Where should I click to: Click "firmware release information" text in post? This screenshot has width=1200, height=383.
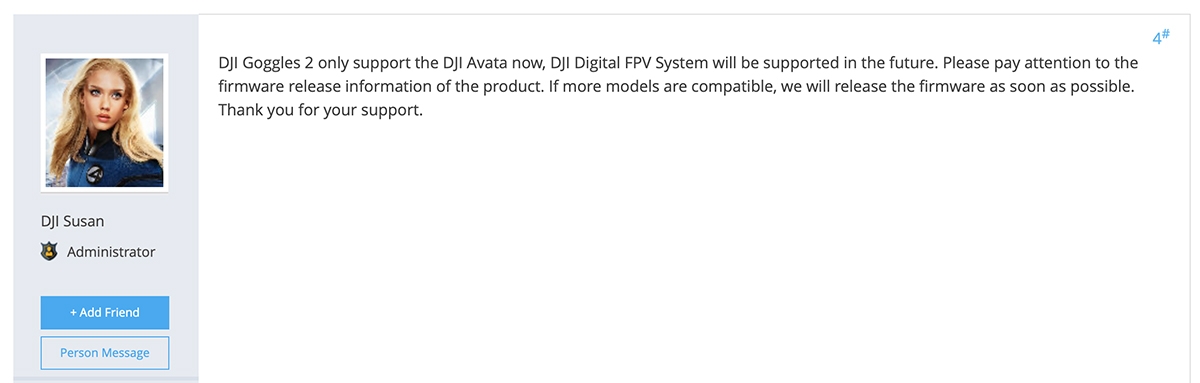319,86
